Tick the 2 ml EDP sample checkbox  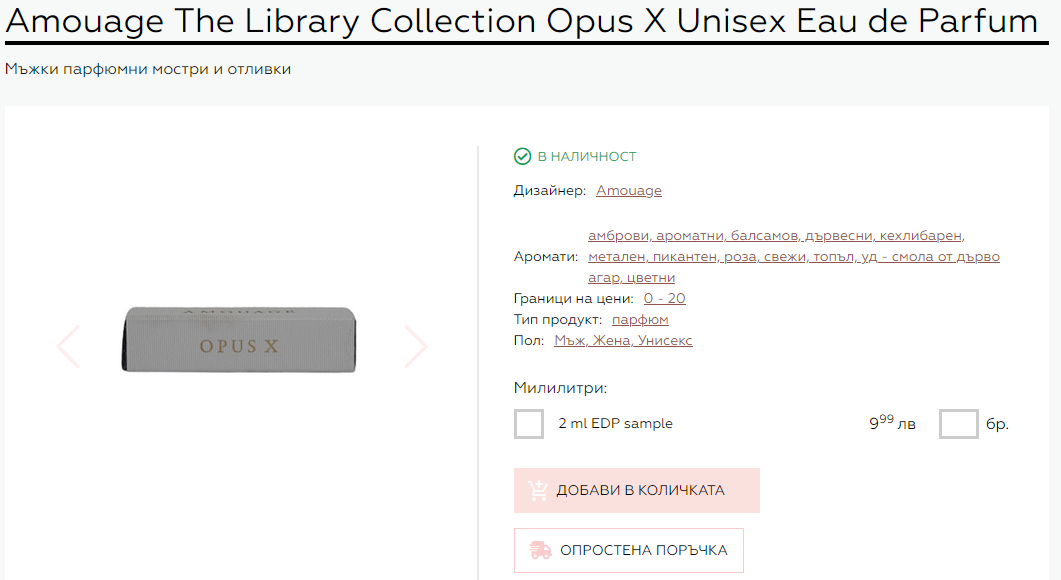click(x=529, y=424)
